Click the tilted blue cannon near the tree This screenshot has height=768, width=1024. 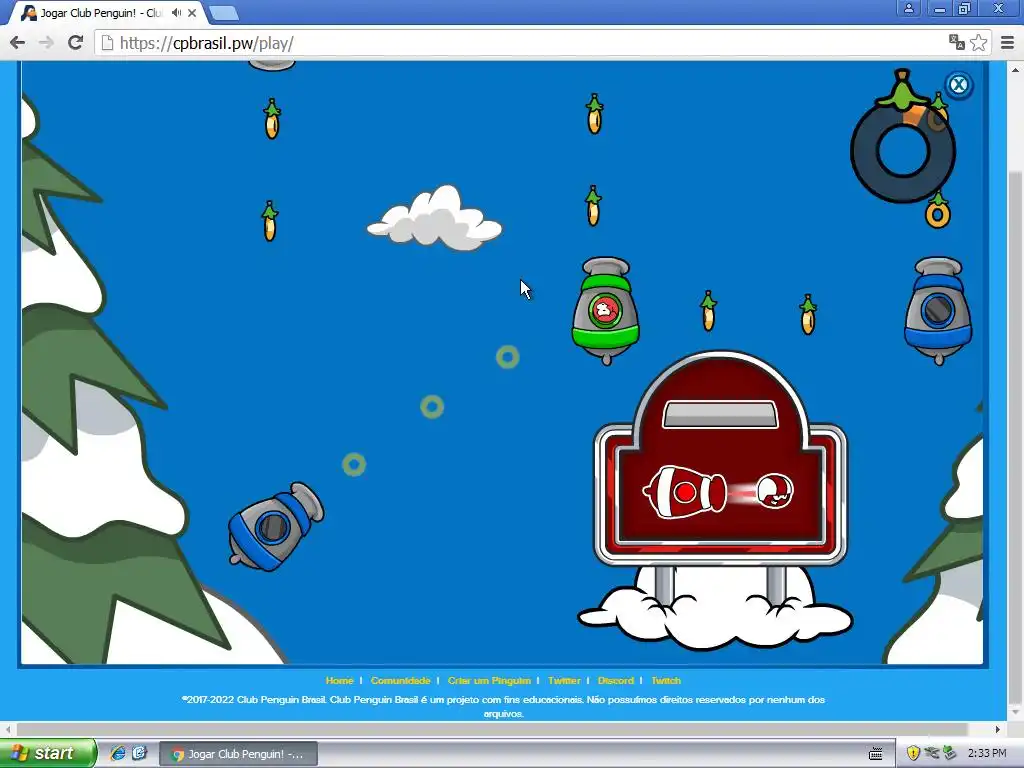click(276, 527)
